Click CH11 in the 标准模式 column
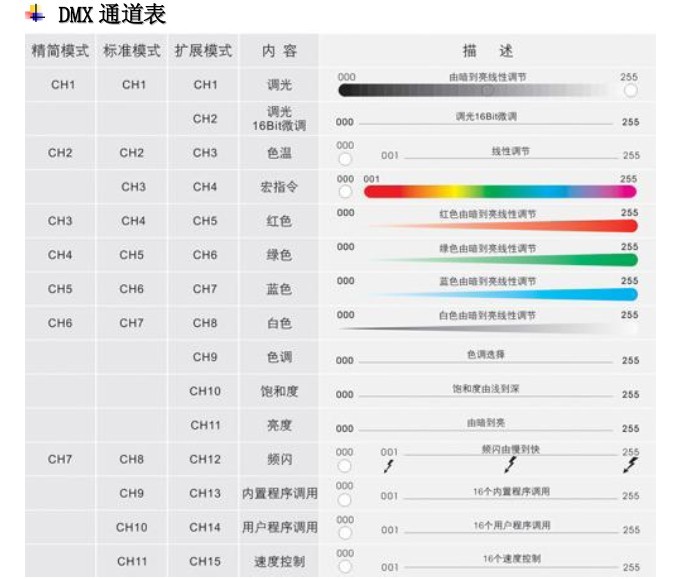676x579 pixels. click(x=132, y=561)
